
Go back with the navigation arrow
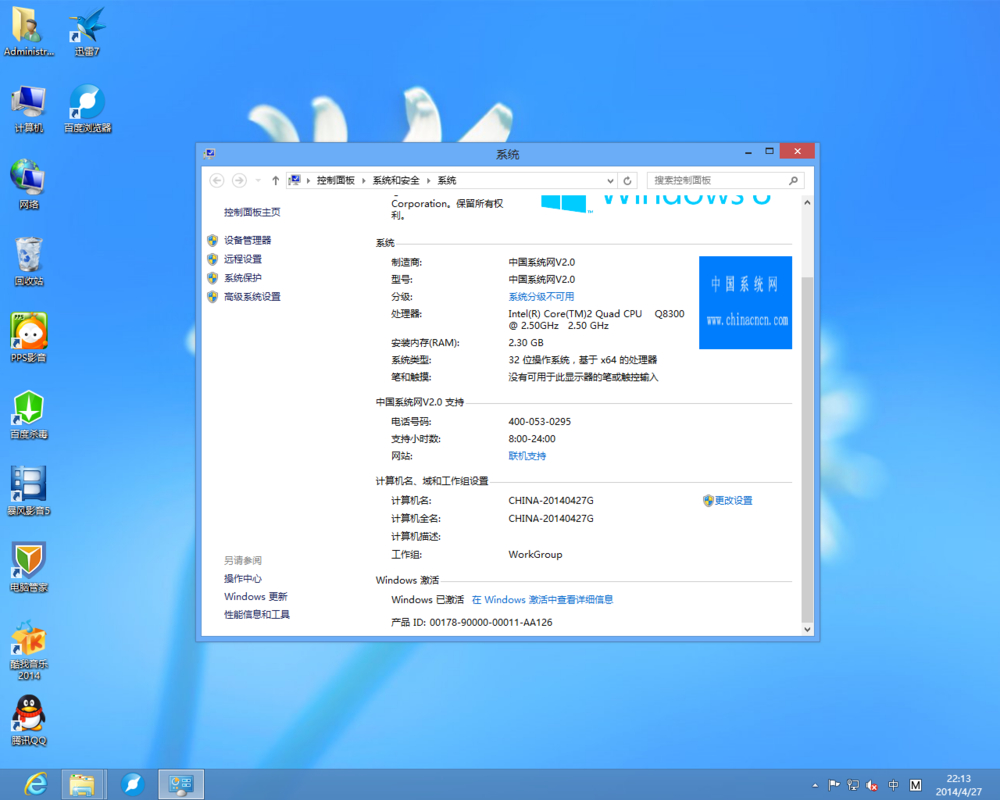point(217,181)
